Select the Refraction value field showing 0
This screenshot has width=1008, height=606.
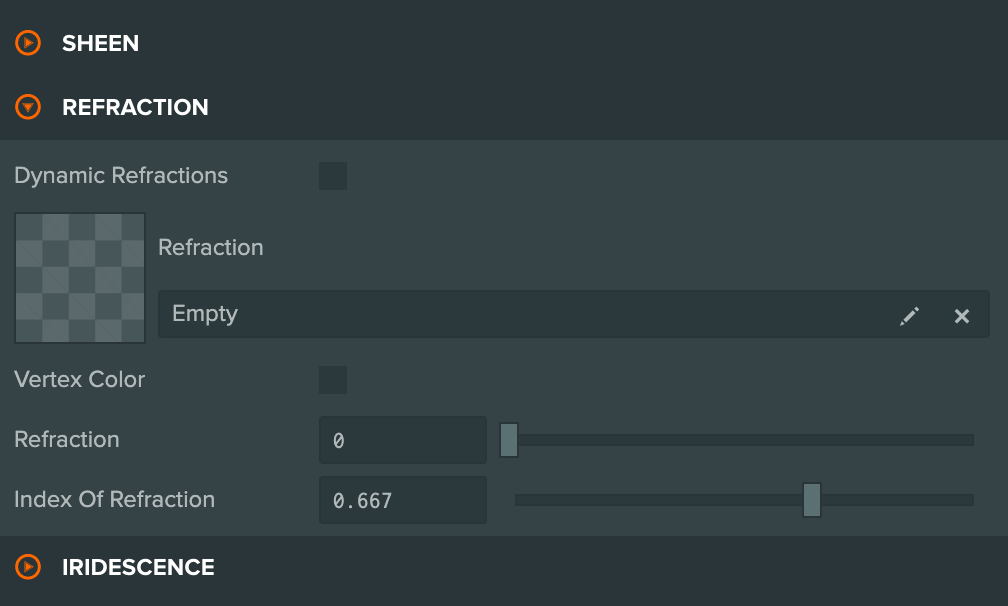[402, 439]
